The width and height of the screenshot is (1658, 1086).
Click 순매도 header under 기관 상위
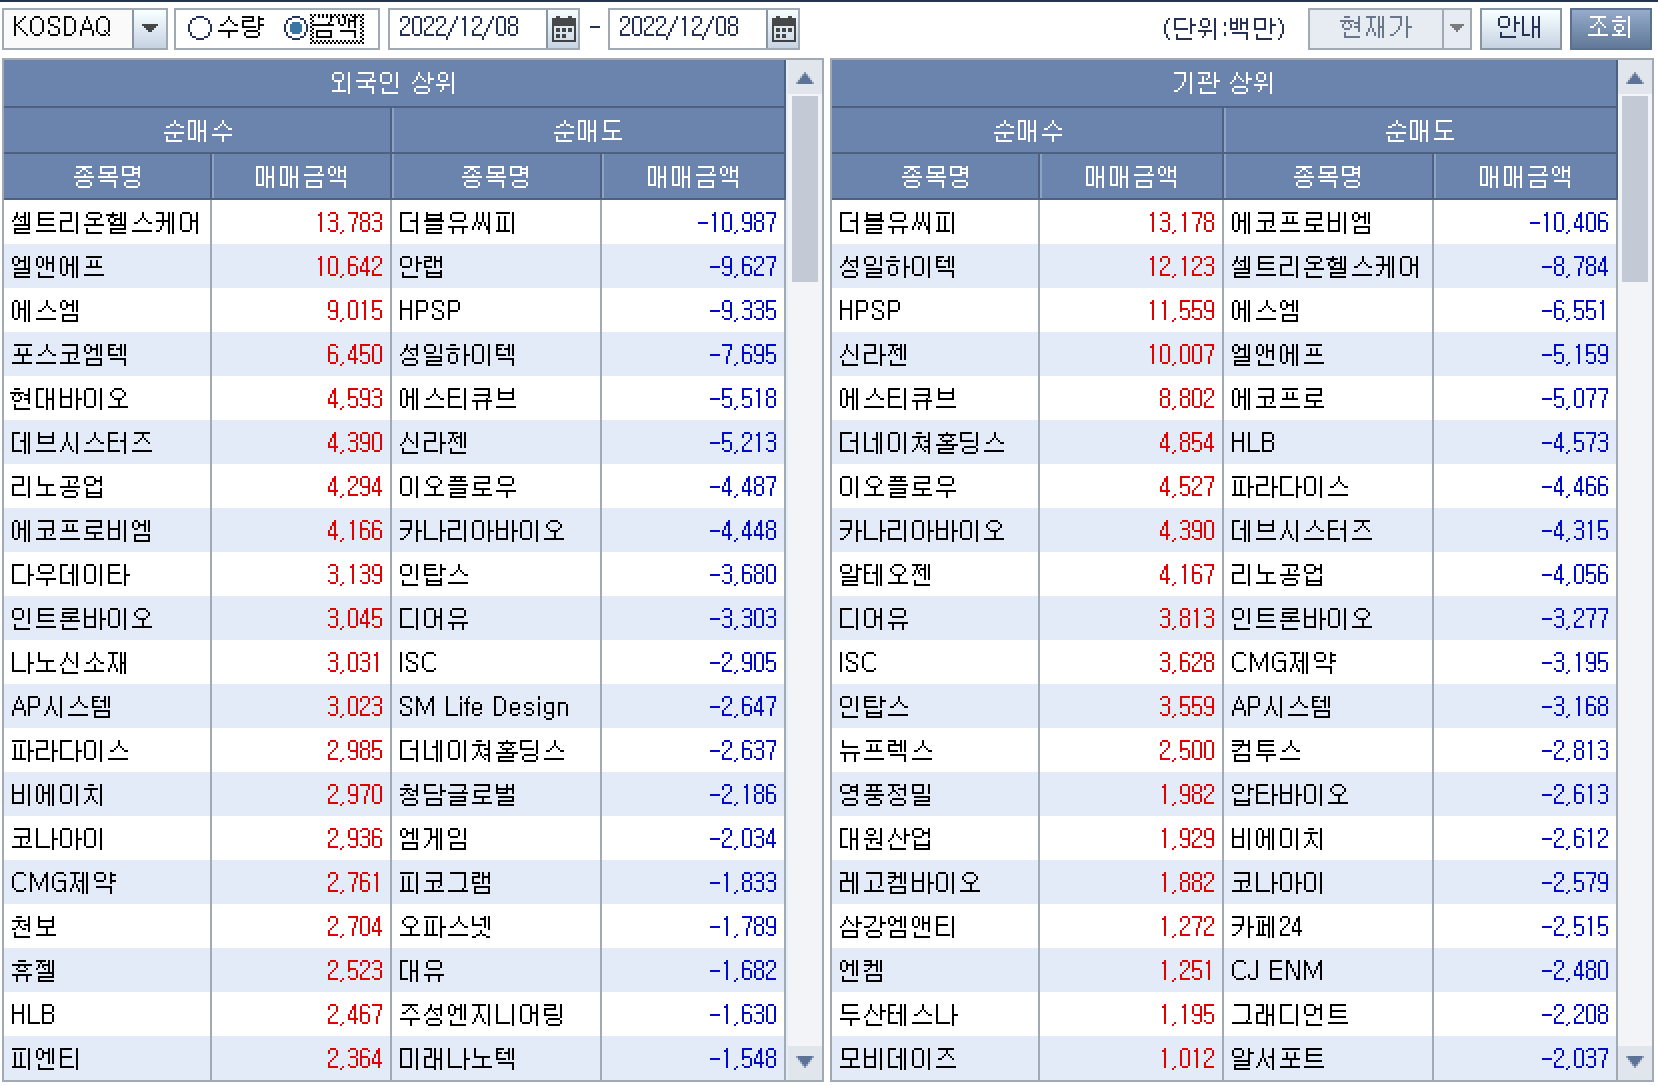pyautogui.click(x=1420, y=131)
